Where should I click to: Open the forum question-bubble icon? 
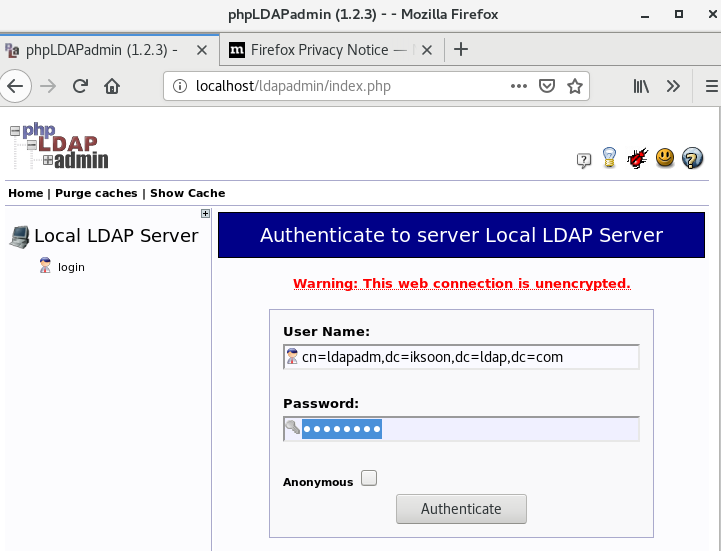click(584, 160)
